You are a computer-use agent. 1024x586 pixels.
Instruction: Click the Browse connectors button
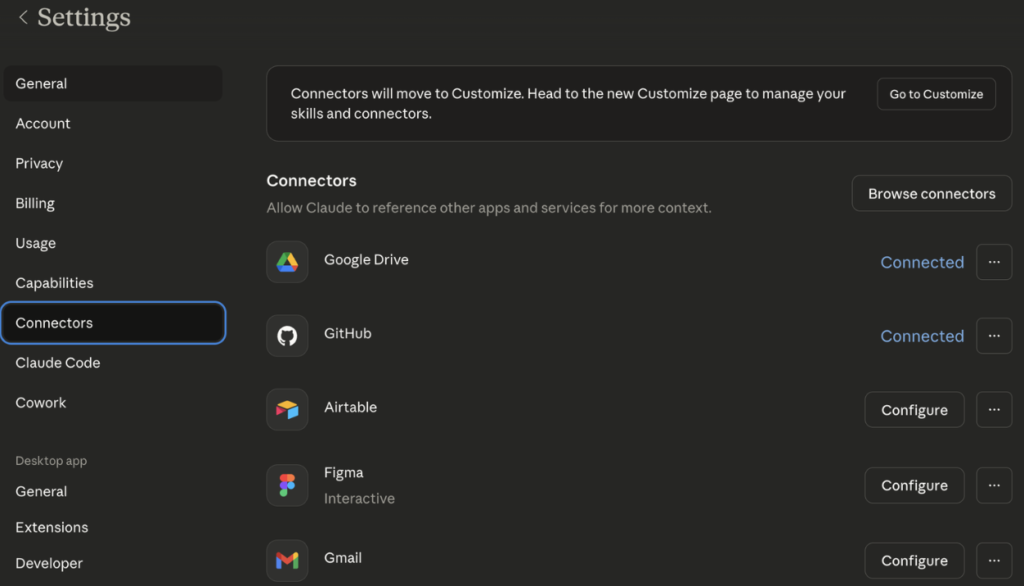(931, 194)
